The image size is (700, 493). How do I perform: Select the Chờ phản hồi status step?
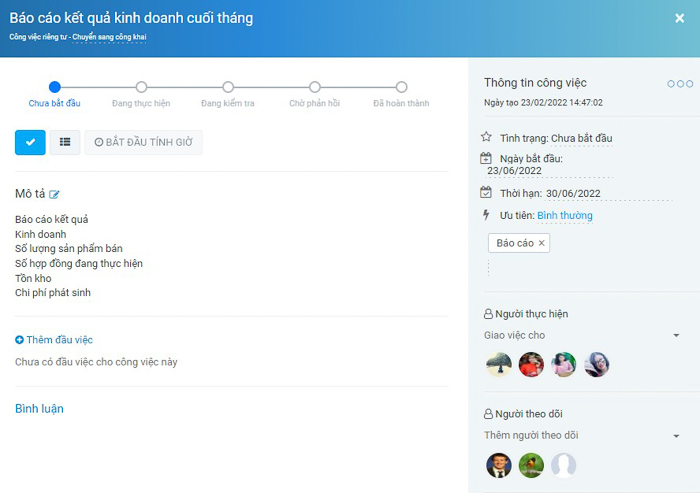[x=314, y=87]
